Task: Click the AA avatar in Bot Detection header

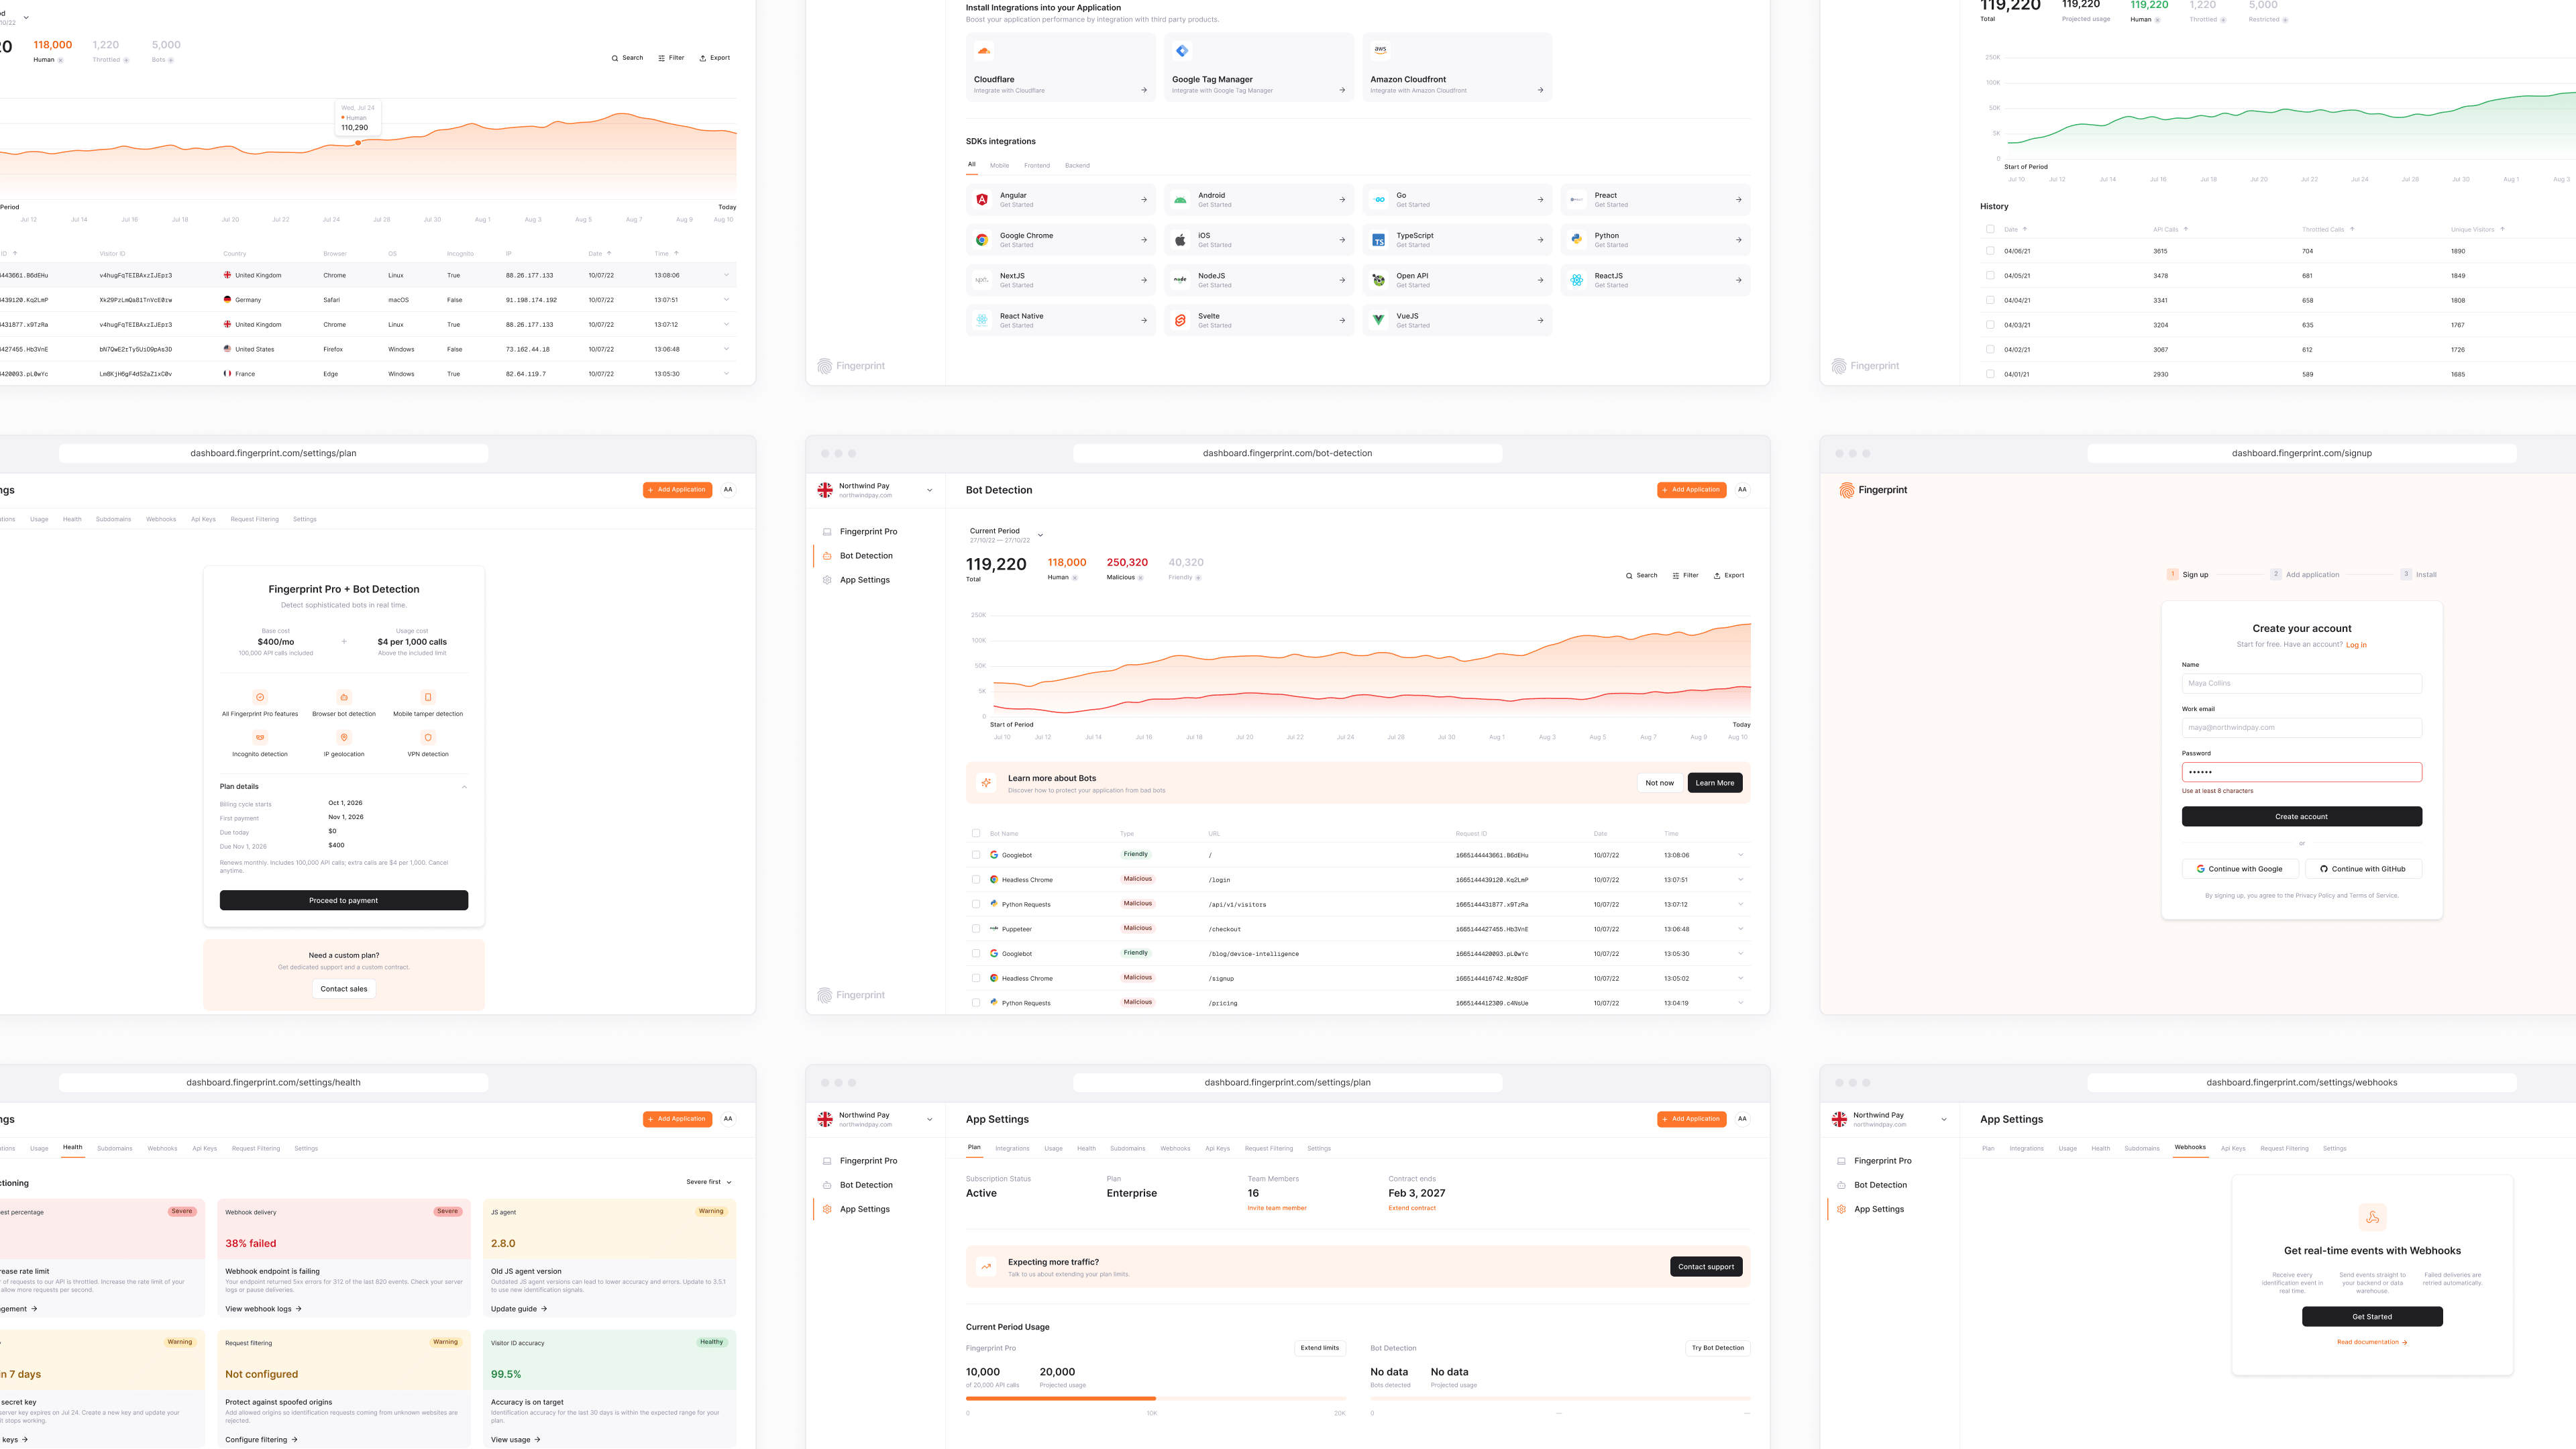Action: pos(1742,490)
